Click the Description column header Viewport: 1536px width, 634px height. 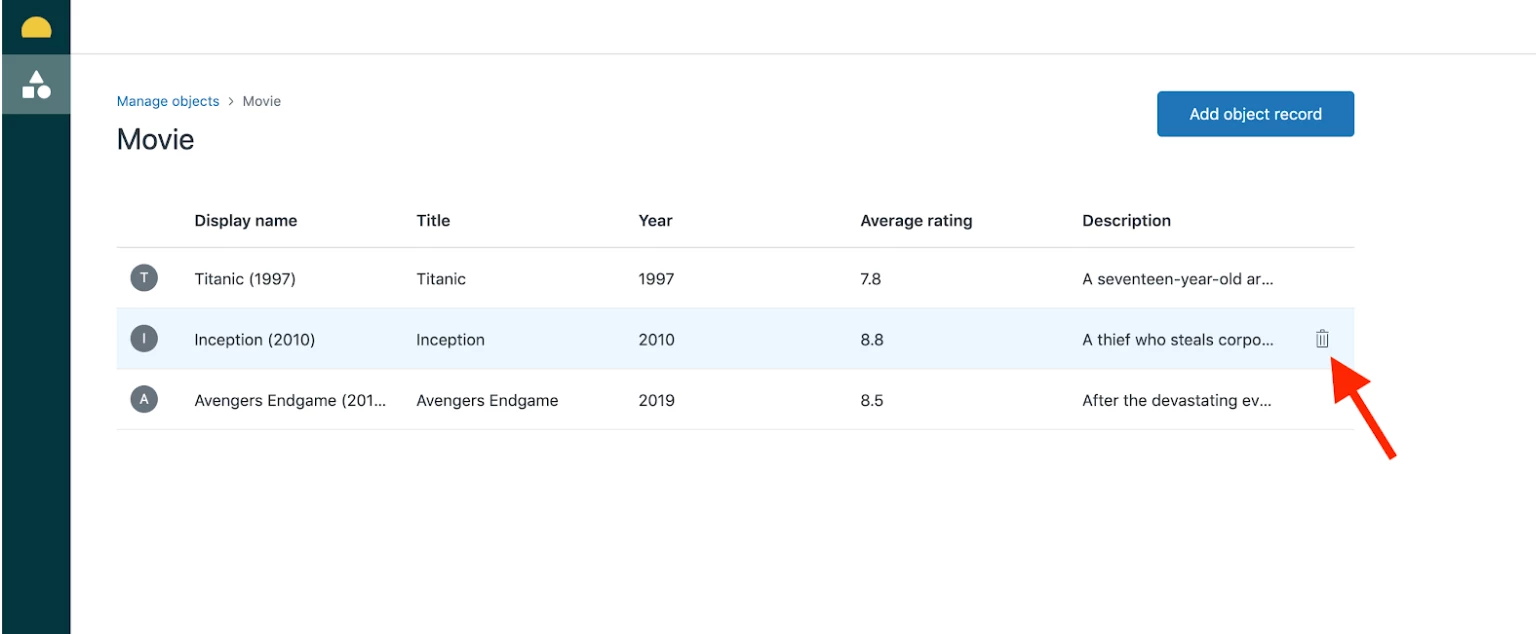coord(1126,221)
